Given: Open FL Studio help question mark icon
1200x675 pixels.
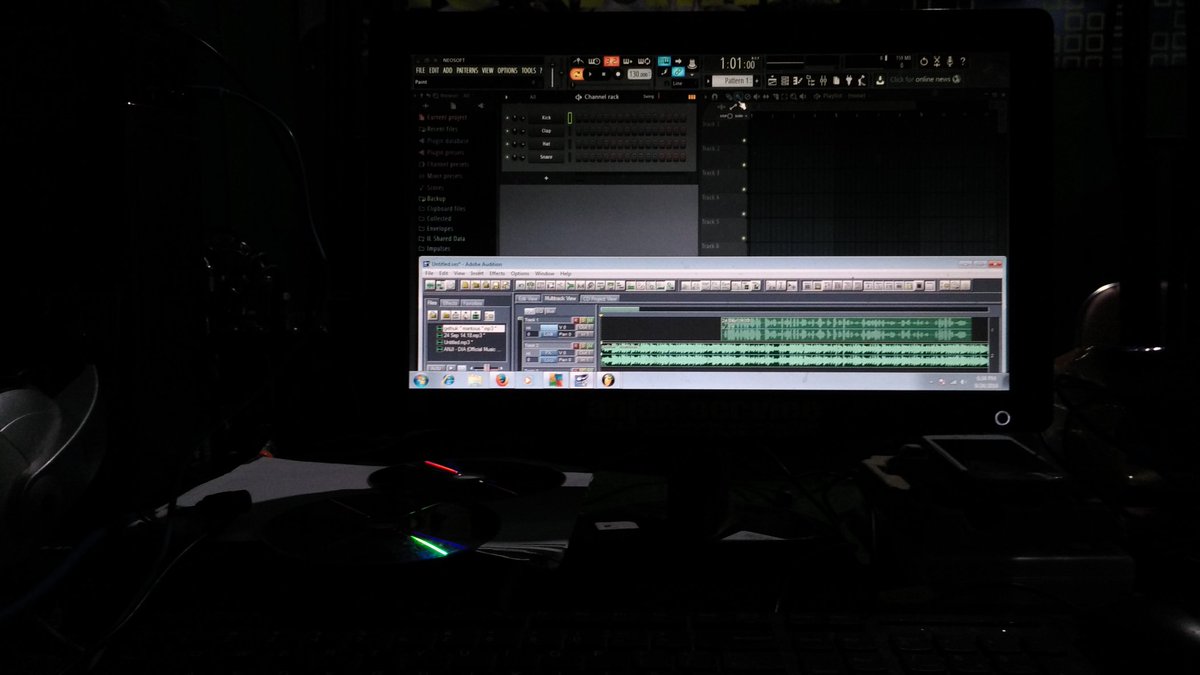Looking at the screenshot, I should click(x=963, y=62).
